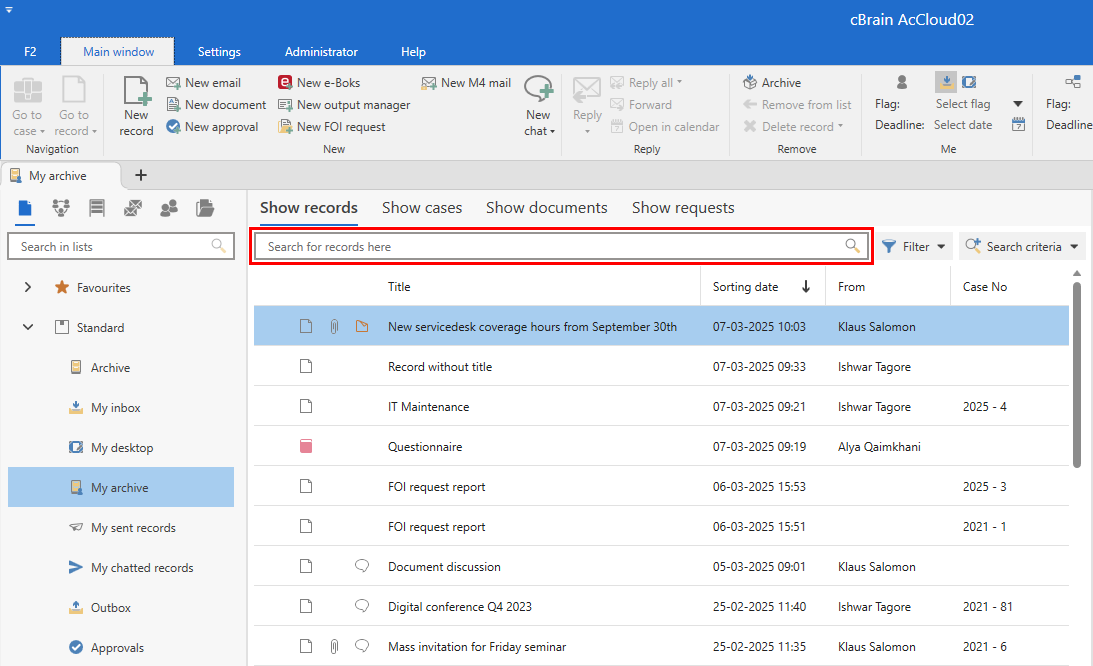1093x666 pixels.
Task: Open the deadline calendar picker icon
Action: pyautogui.click(x=1018, y=125)
